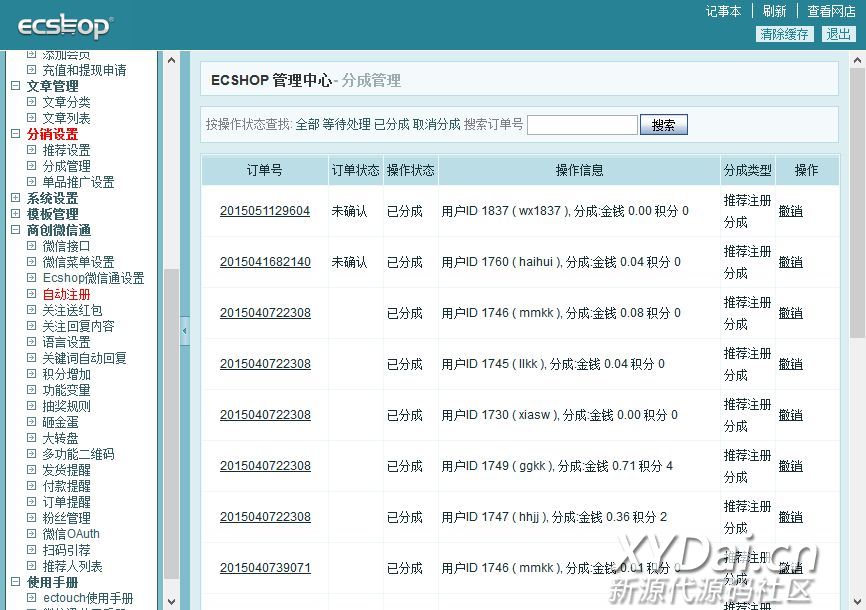Click the 关键词自动回复 item icon
This screenshot has width=866, height=610.
pyautogui.click(x=31, y=357)
